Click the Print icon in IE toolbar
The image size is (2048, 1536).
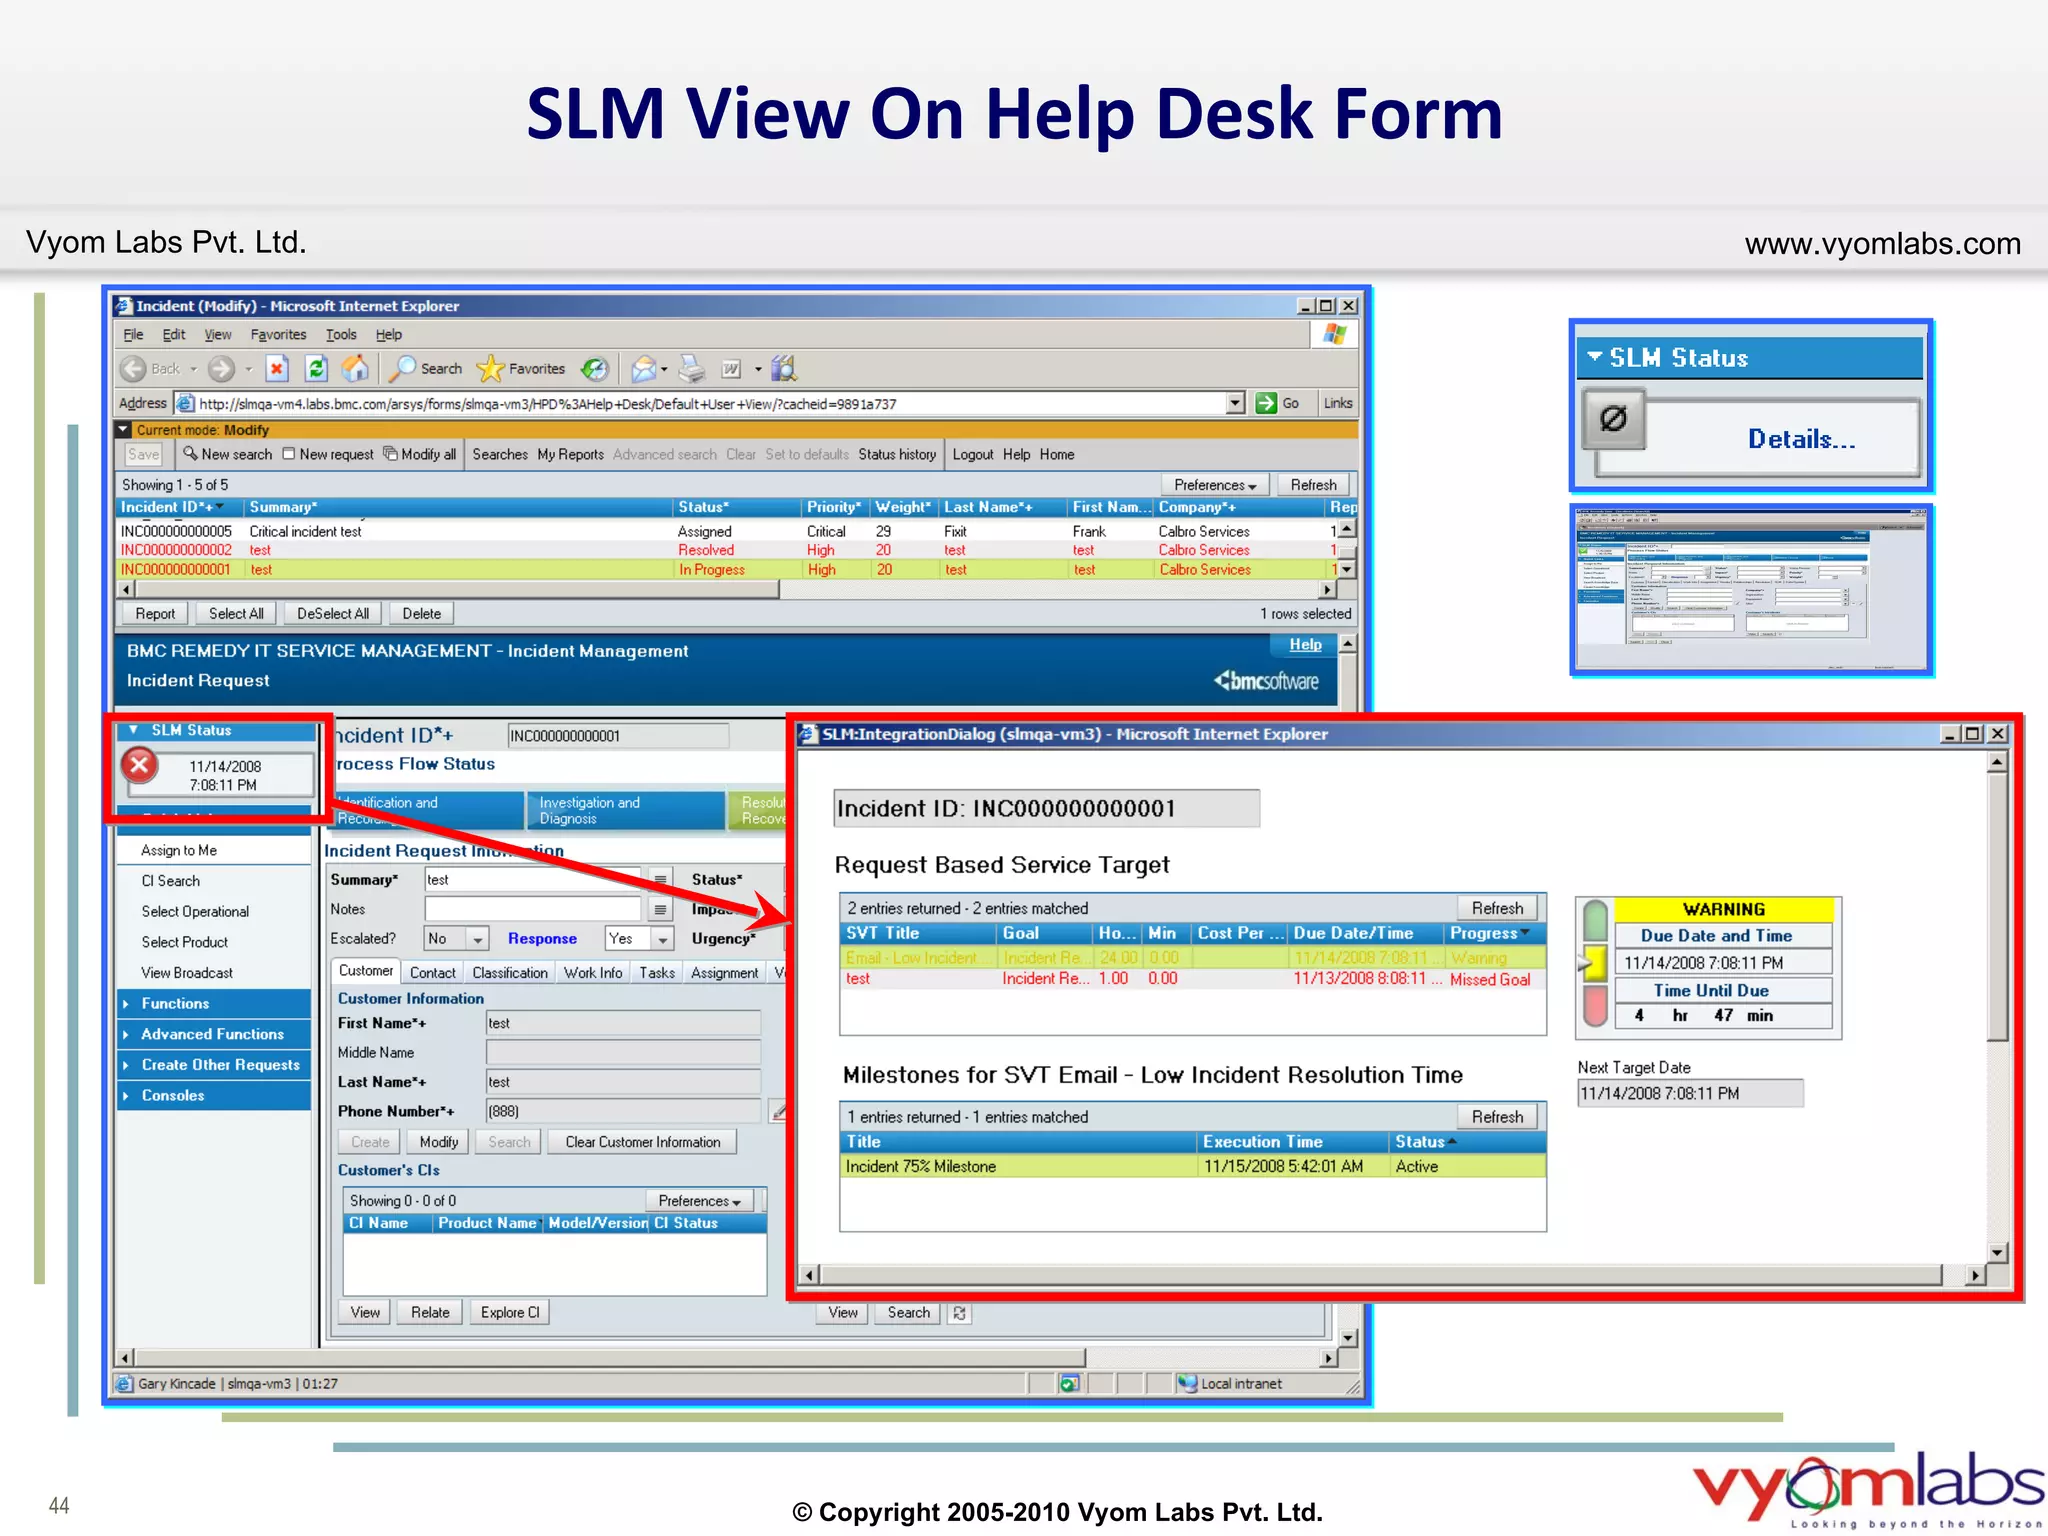[692, 369]
